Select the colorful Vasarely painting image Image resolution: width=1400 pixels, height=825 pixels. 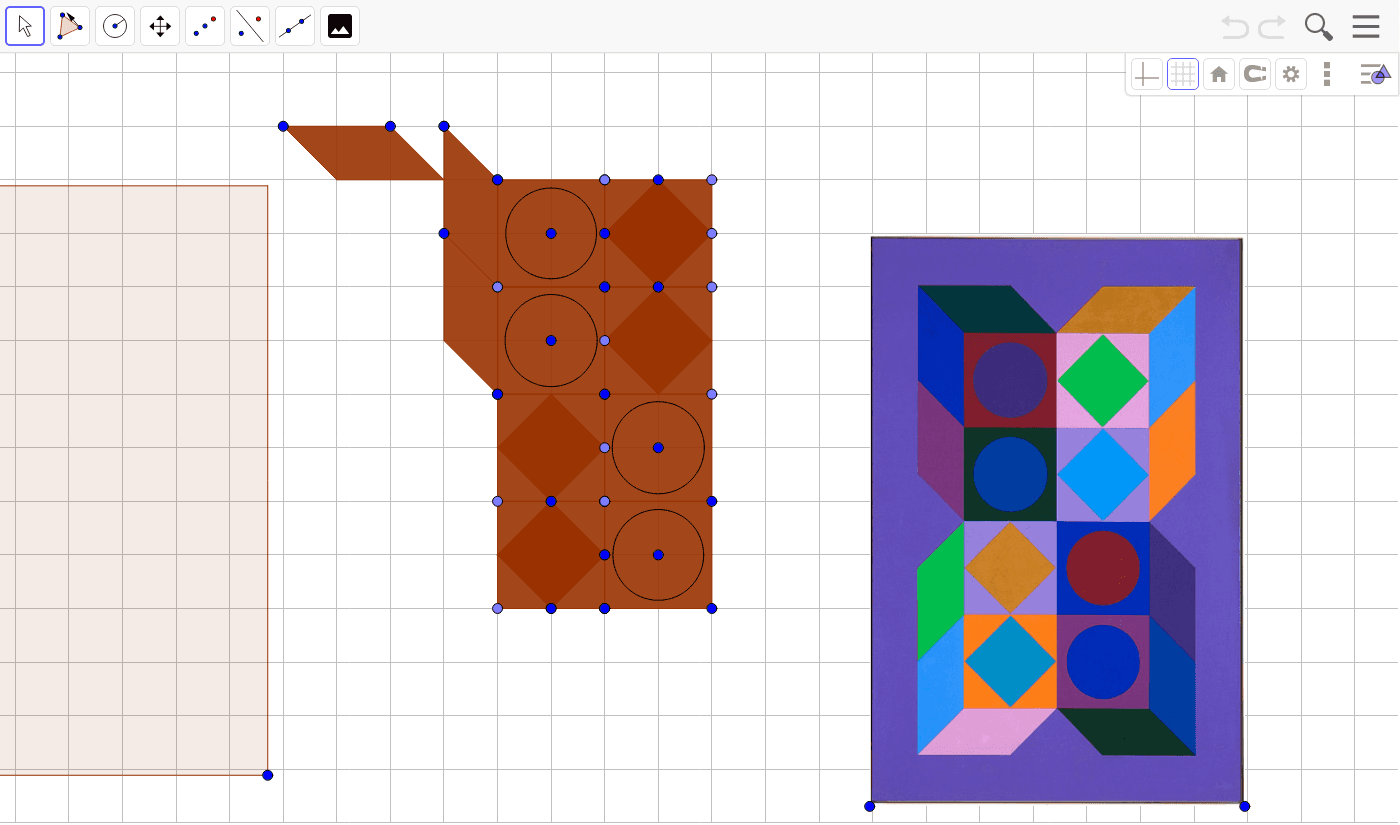[1056, 520]
